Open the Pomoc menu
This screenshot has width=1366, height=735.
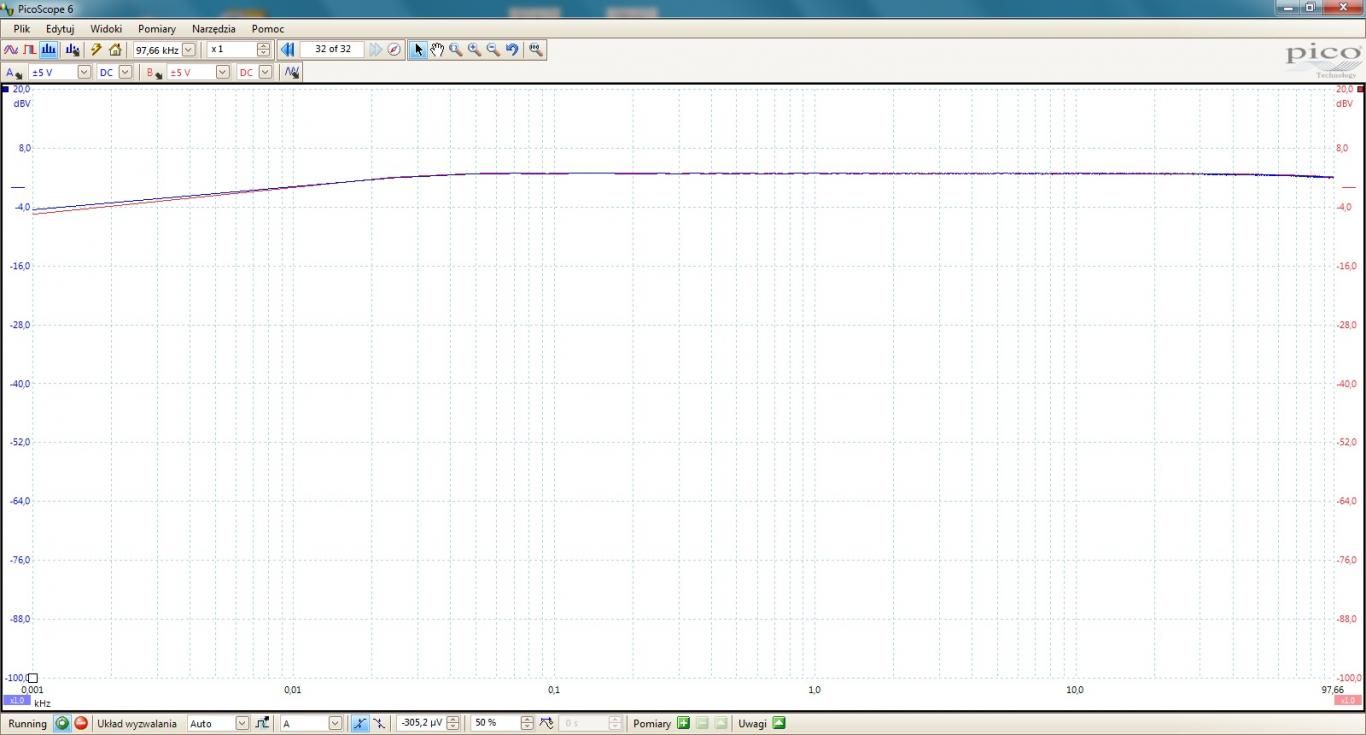268,29
